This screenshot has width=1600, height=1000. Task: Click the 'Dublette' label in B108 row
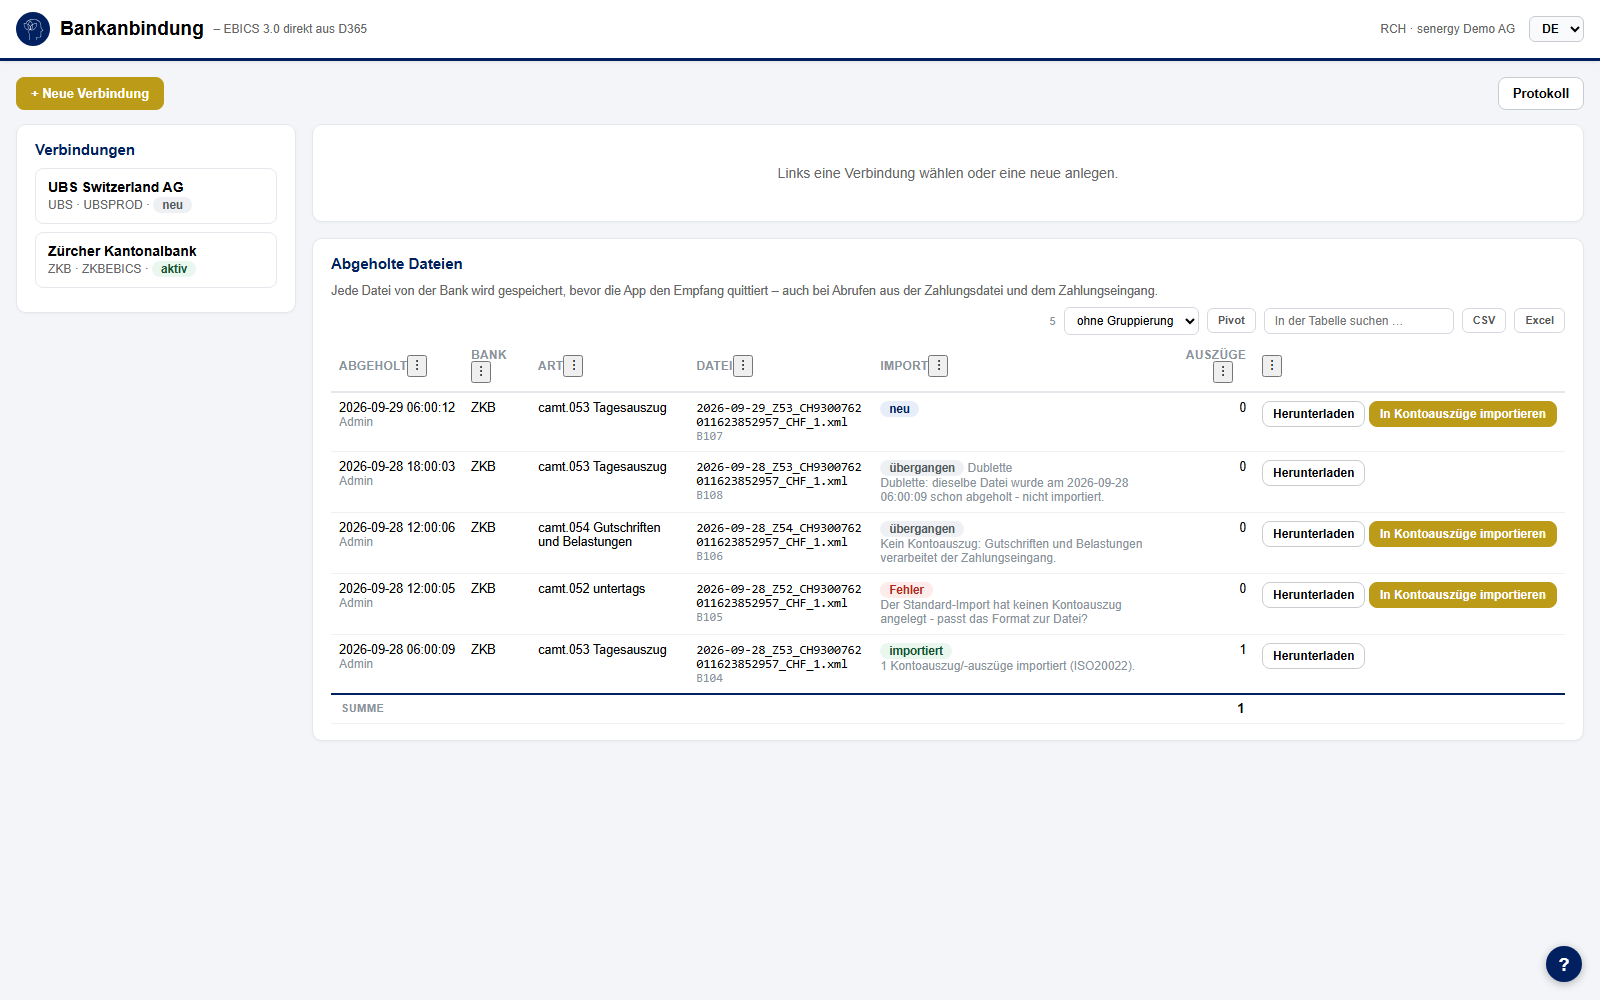[x=989, y=468]
